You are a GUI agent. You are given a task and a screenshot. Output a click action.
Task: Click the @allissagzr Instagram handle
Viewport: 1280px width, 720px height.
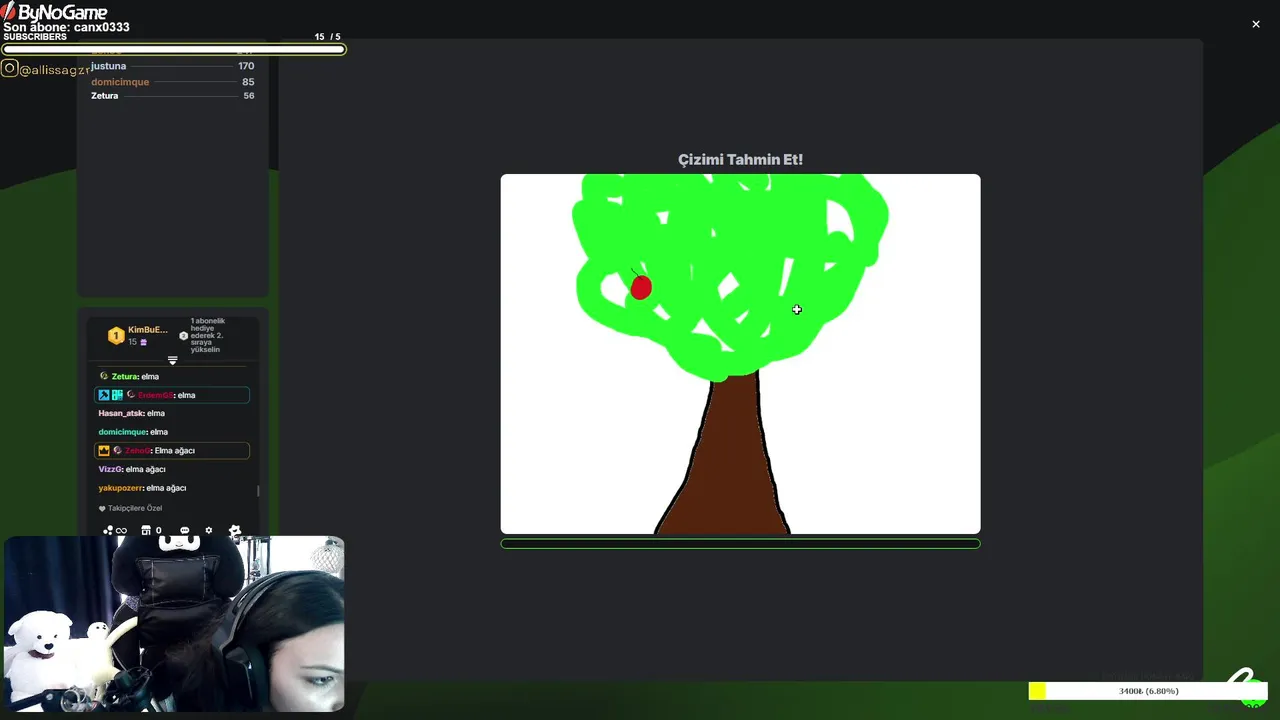(x=54, y=70)
